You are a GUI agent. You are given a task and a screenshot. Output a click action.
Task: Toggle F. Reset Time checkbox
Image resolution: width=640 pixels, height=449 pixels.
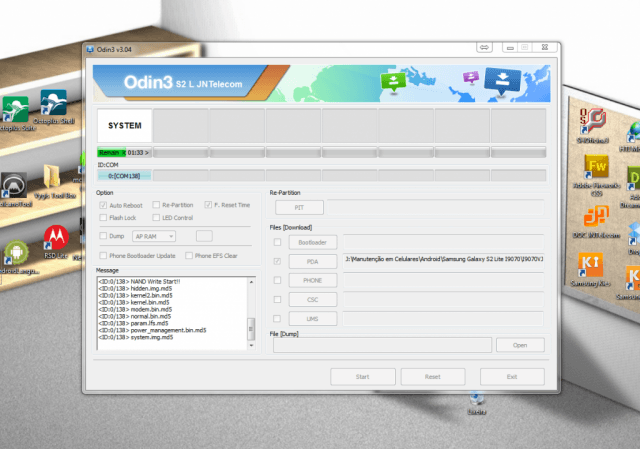(x=208, y=205)
